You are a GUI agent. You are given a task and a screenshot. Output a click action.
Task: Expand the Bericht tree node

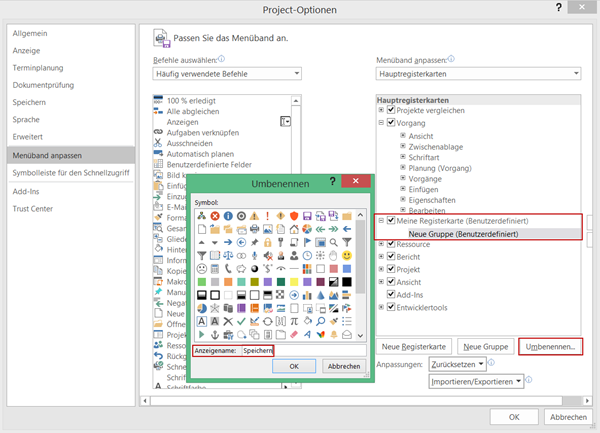380,256
